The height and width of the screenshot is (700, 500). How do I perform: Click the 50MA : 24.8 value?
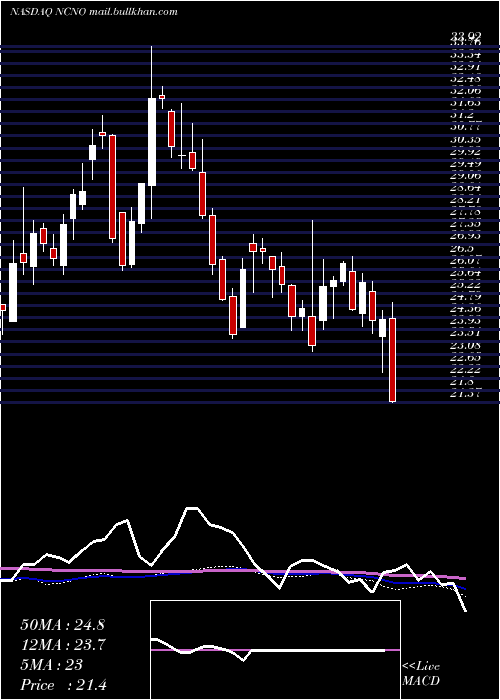[x=62, y=625]
